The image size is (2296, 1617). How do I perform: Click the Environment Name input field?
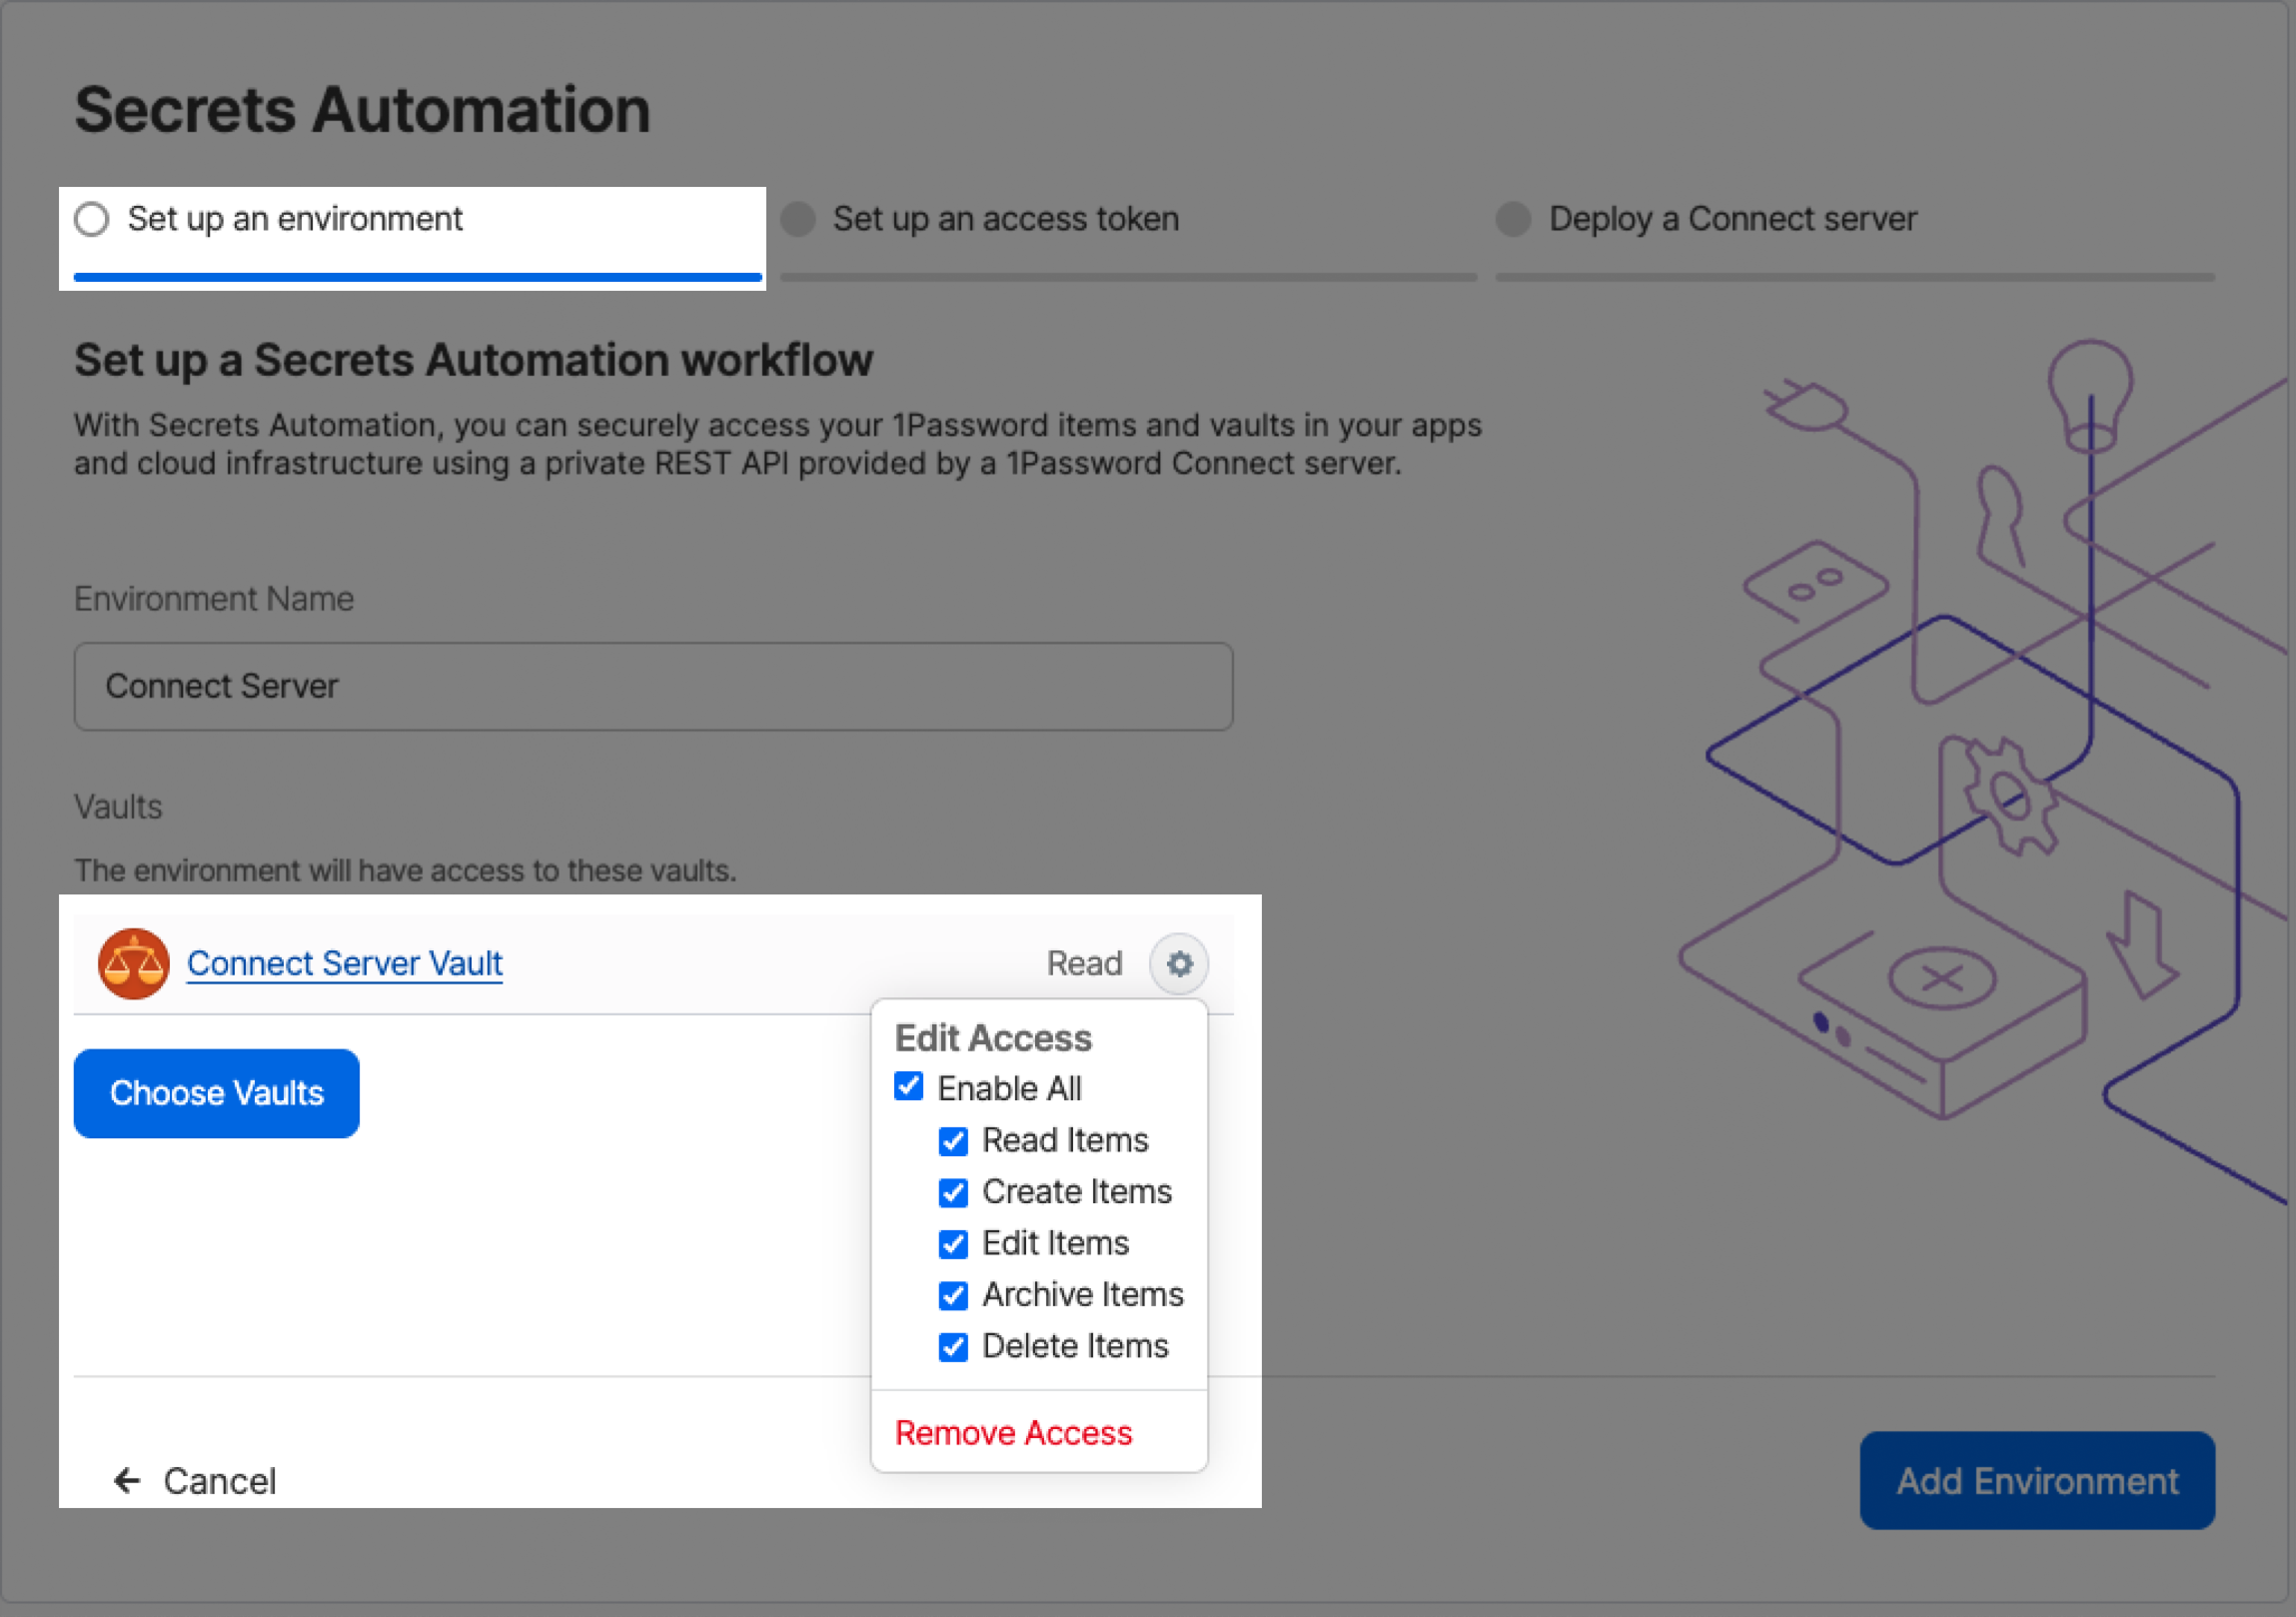(652, 686)
